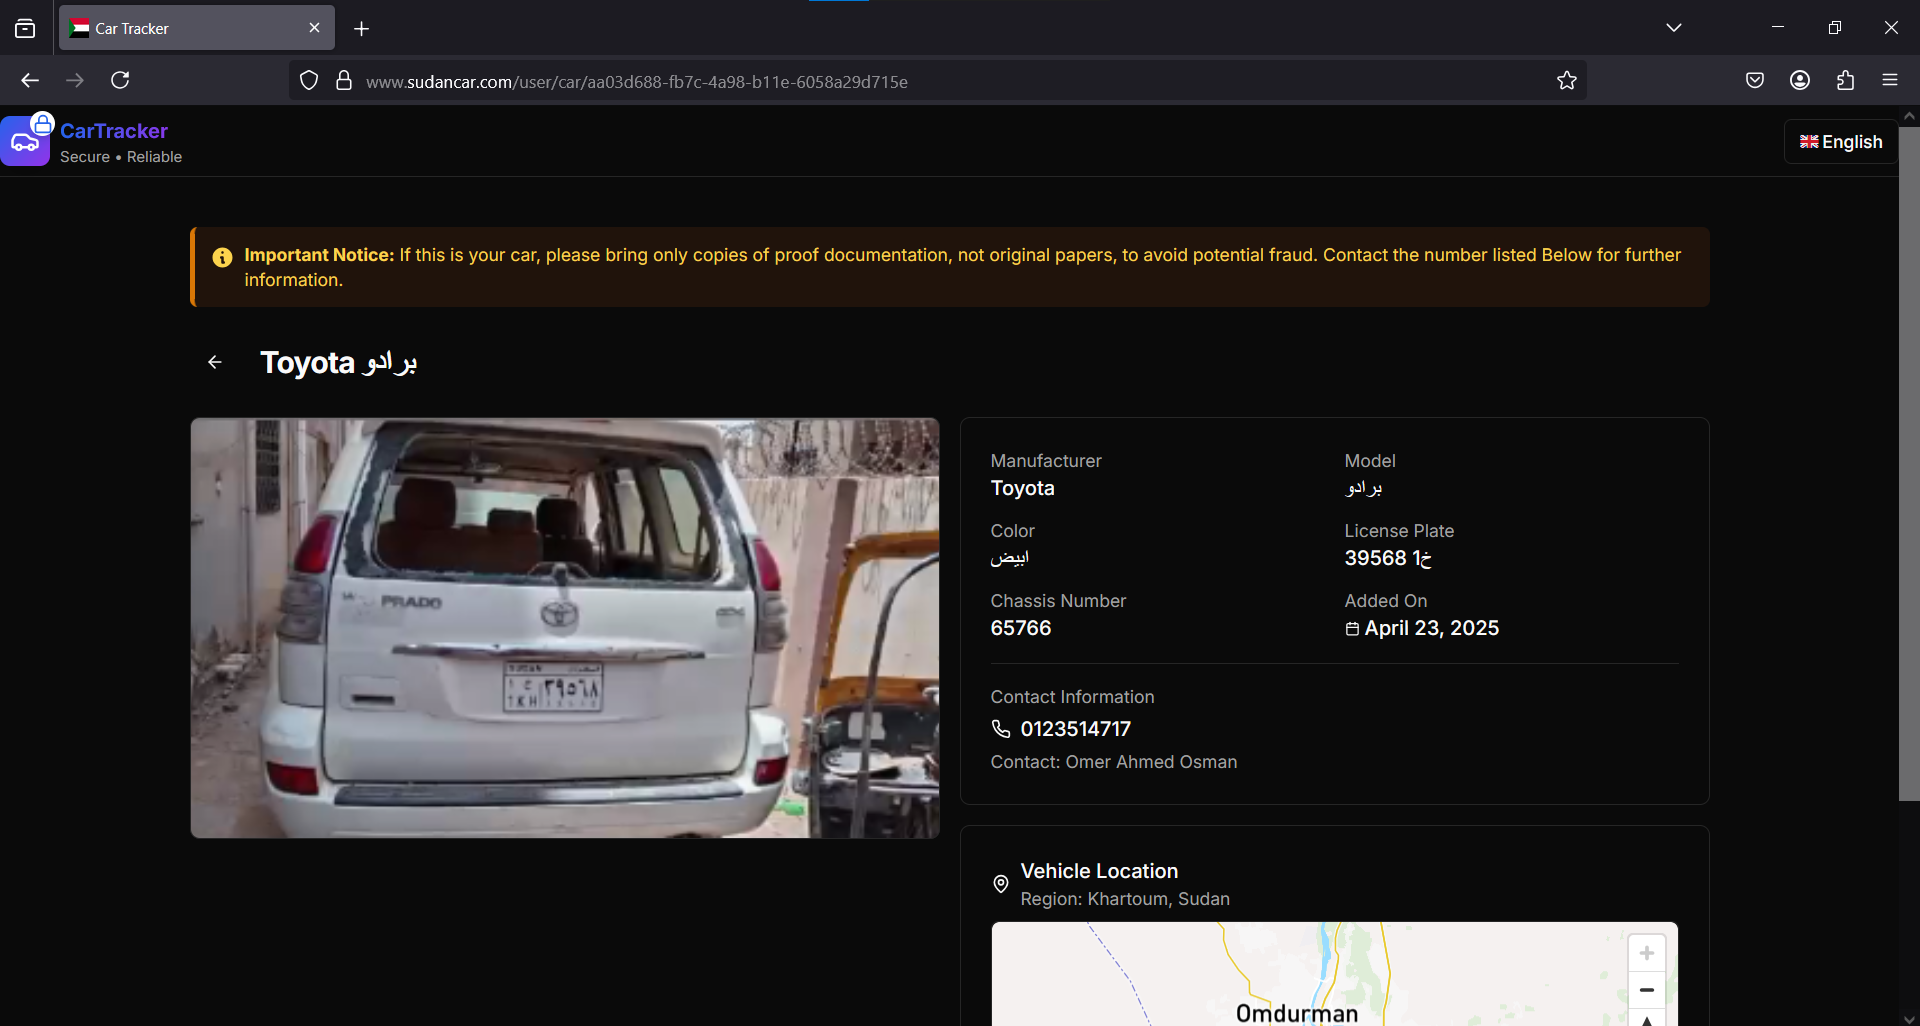Screen dimensions: 1920x1026
Task: Select the Car Tracker browser tab
Action: click(180, 27)
